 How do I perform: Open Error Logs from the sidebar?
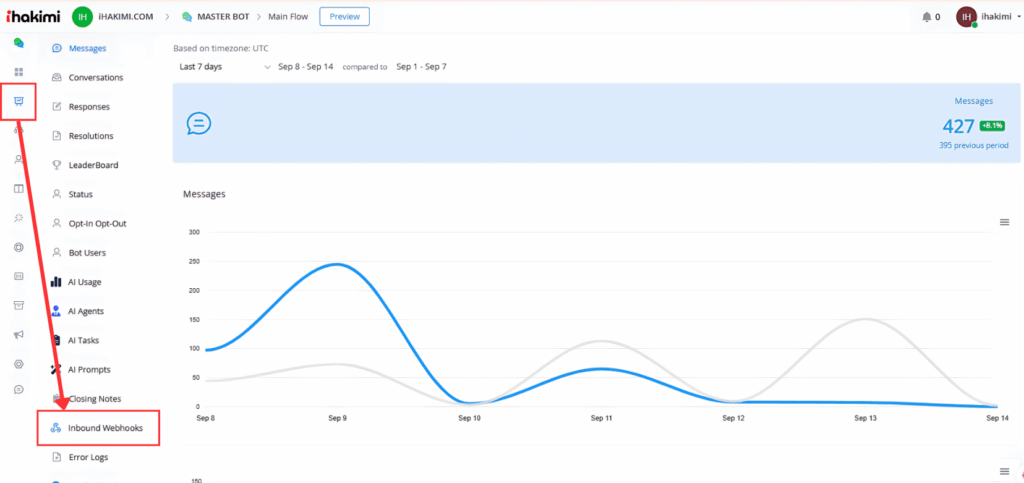(x=88, y=457)
